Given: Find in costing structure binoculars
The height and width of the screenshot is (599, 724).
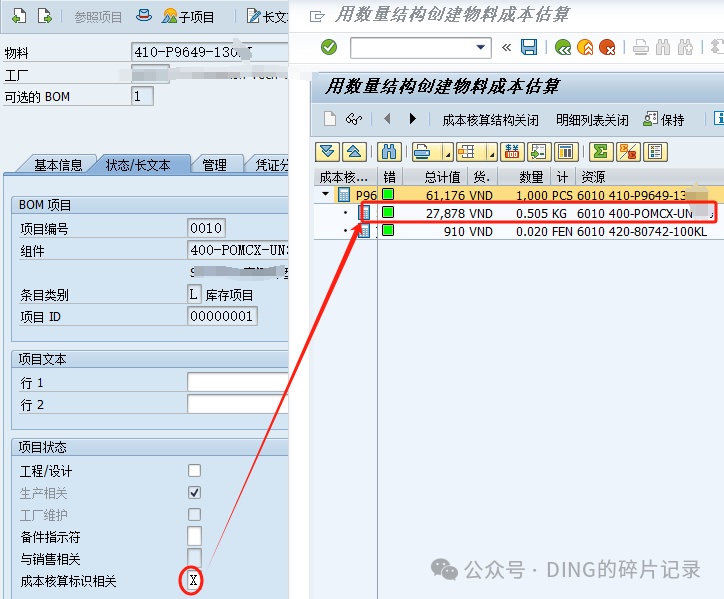Looking at the screenshot, I should click(x=389, y=151).
